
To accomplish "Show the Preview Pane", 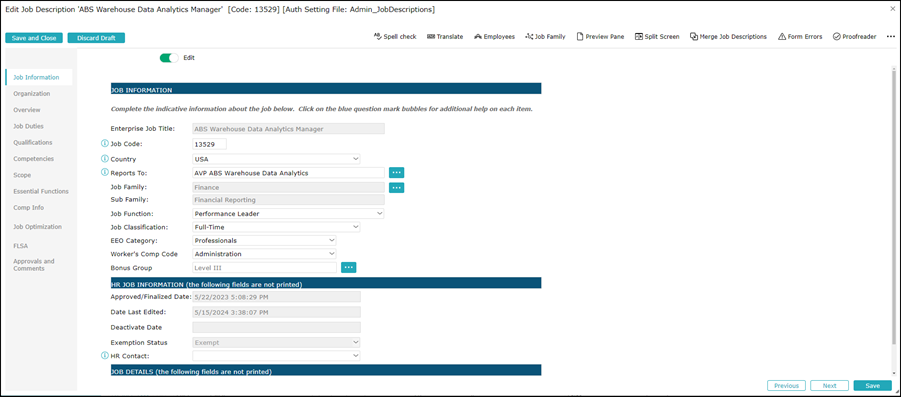I will point(600,36).
